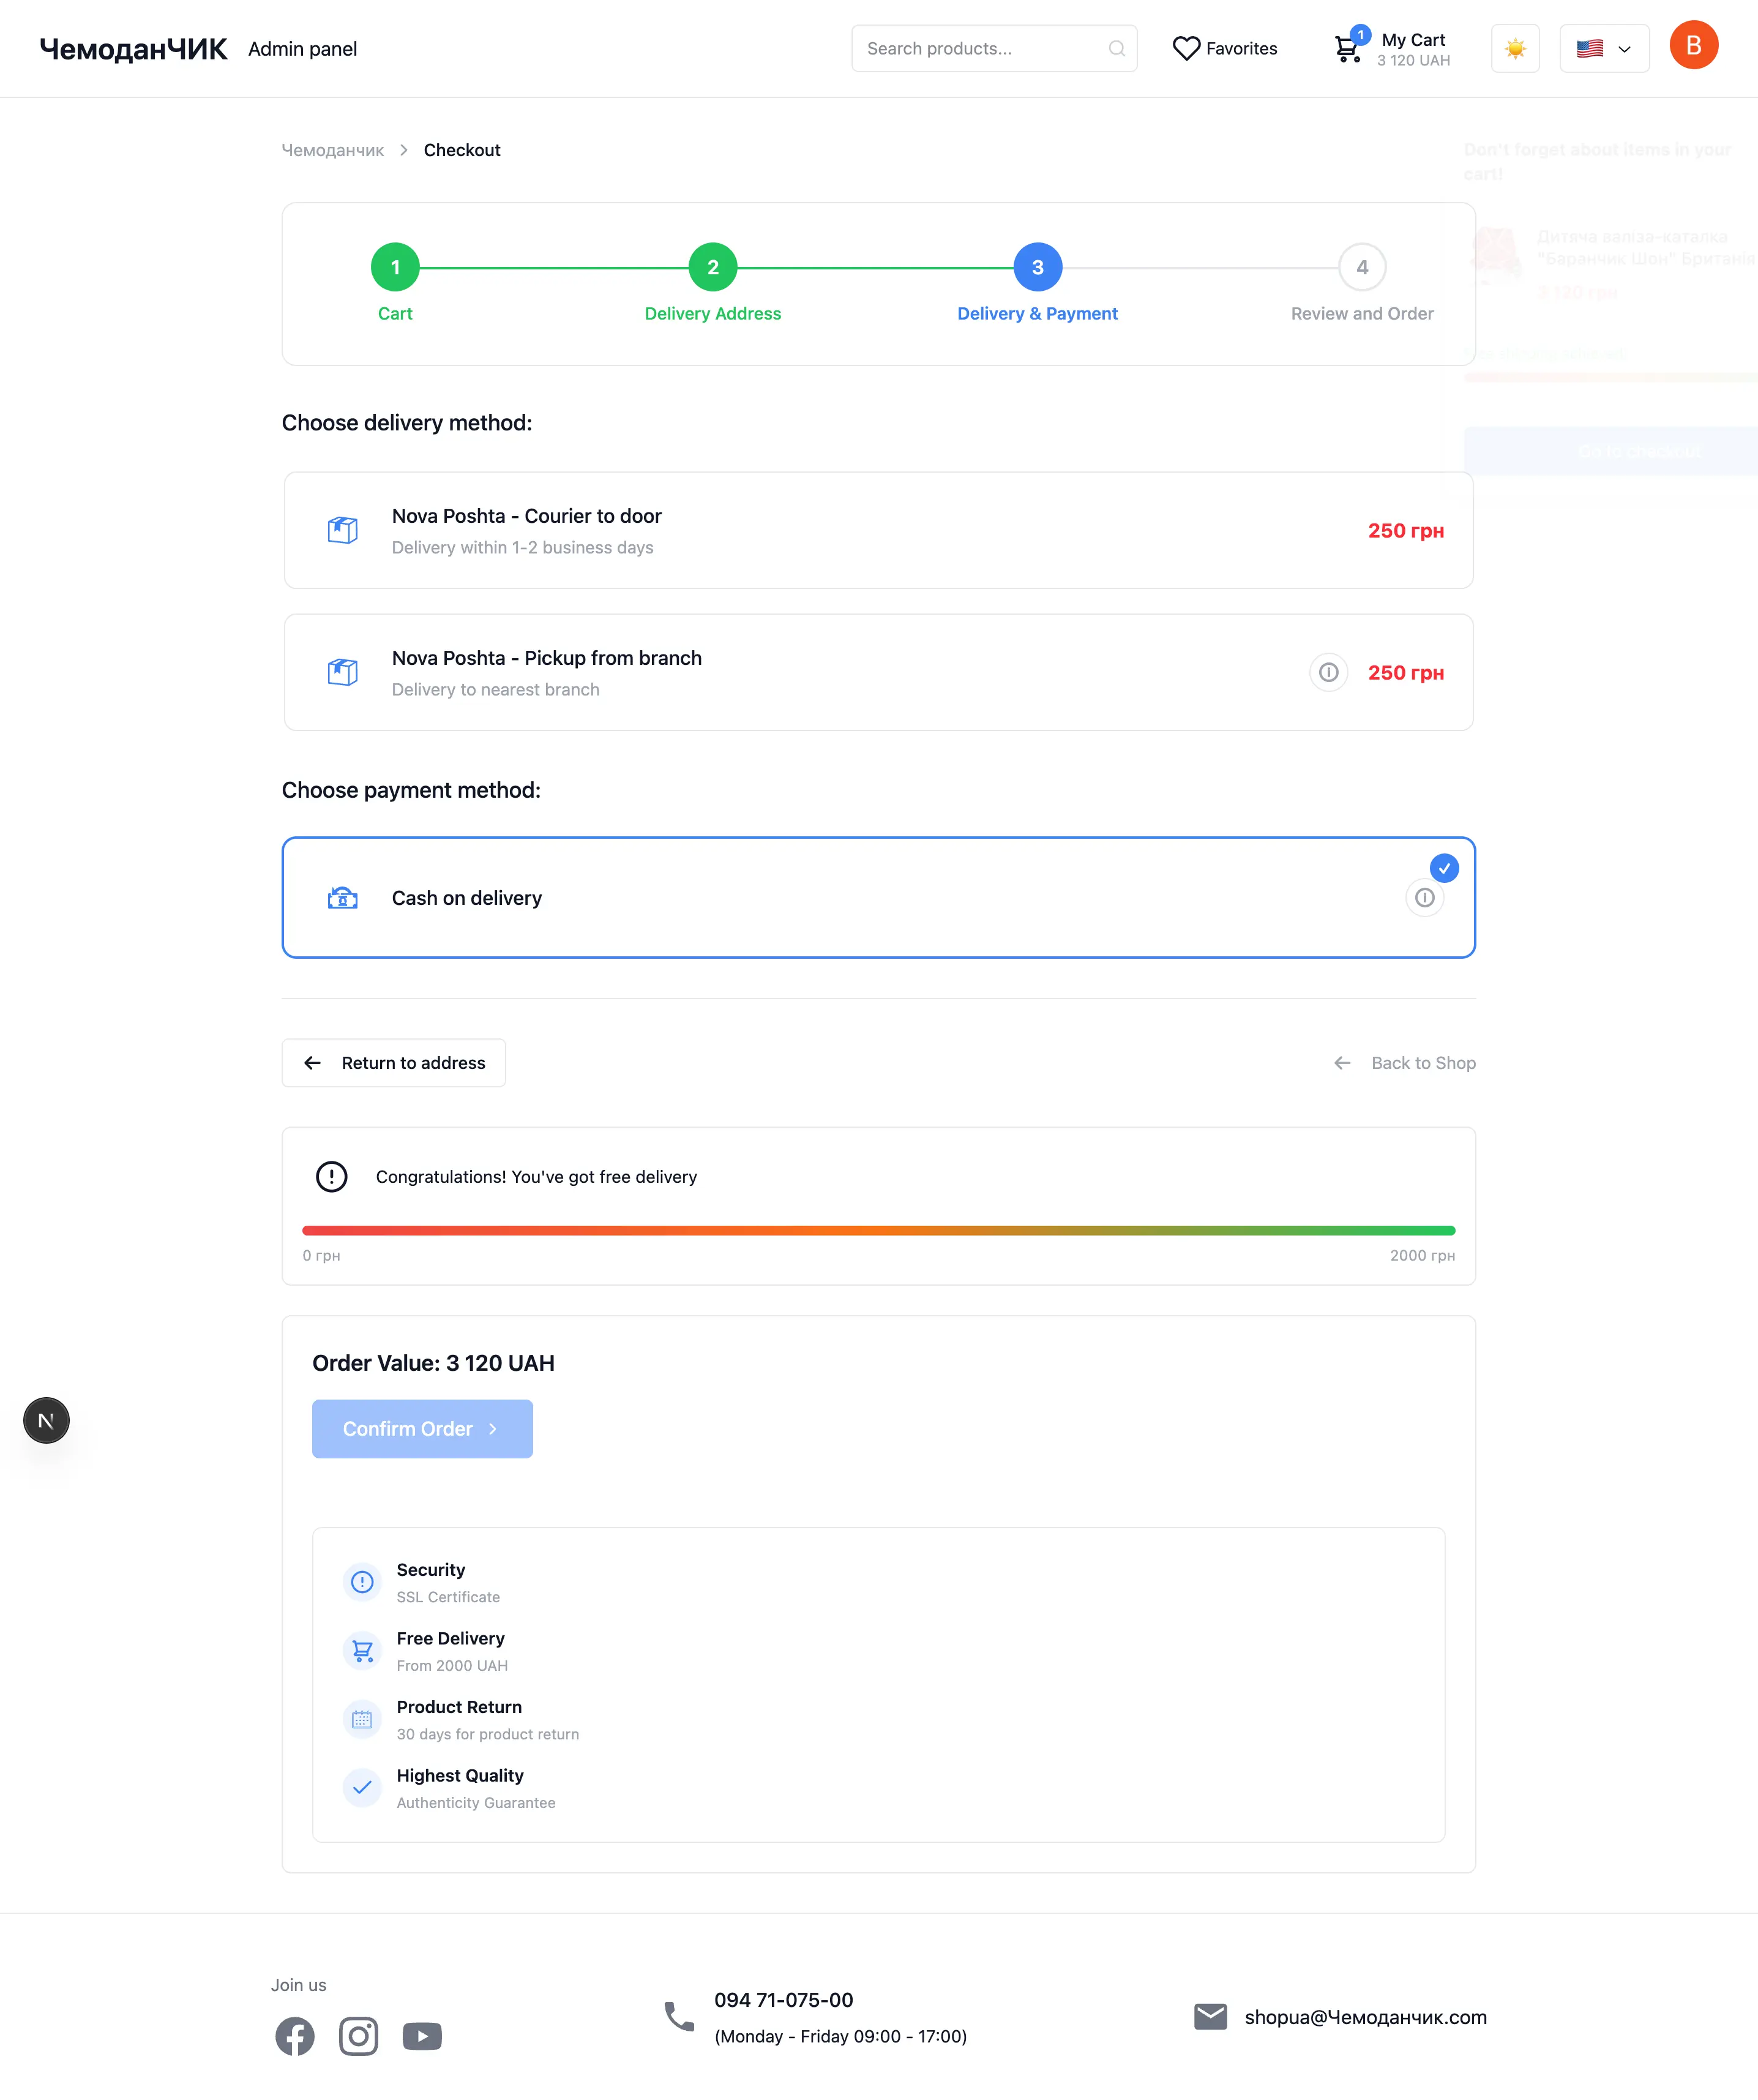Click the Search products input field
The width and height of the screenshot is (1758, 2100).
(x=980, y=48)
